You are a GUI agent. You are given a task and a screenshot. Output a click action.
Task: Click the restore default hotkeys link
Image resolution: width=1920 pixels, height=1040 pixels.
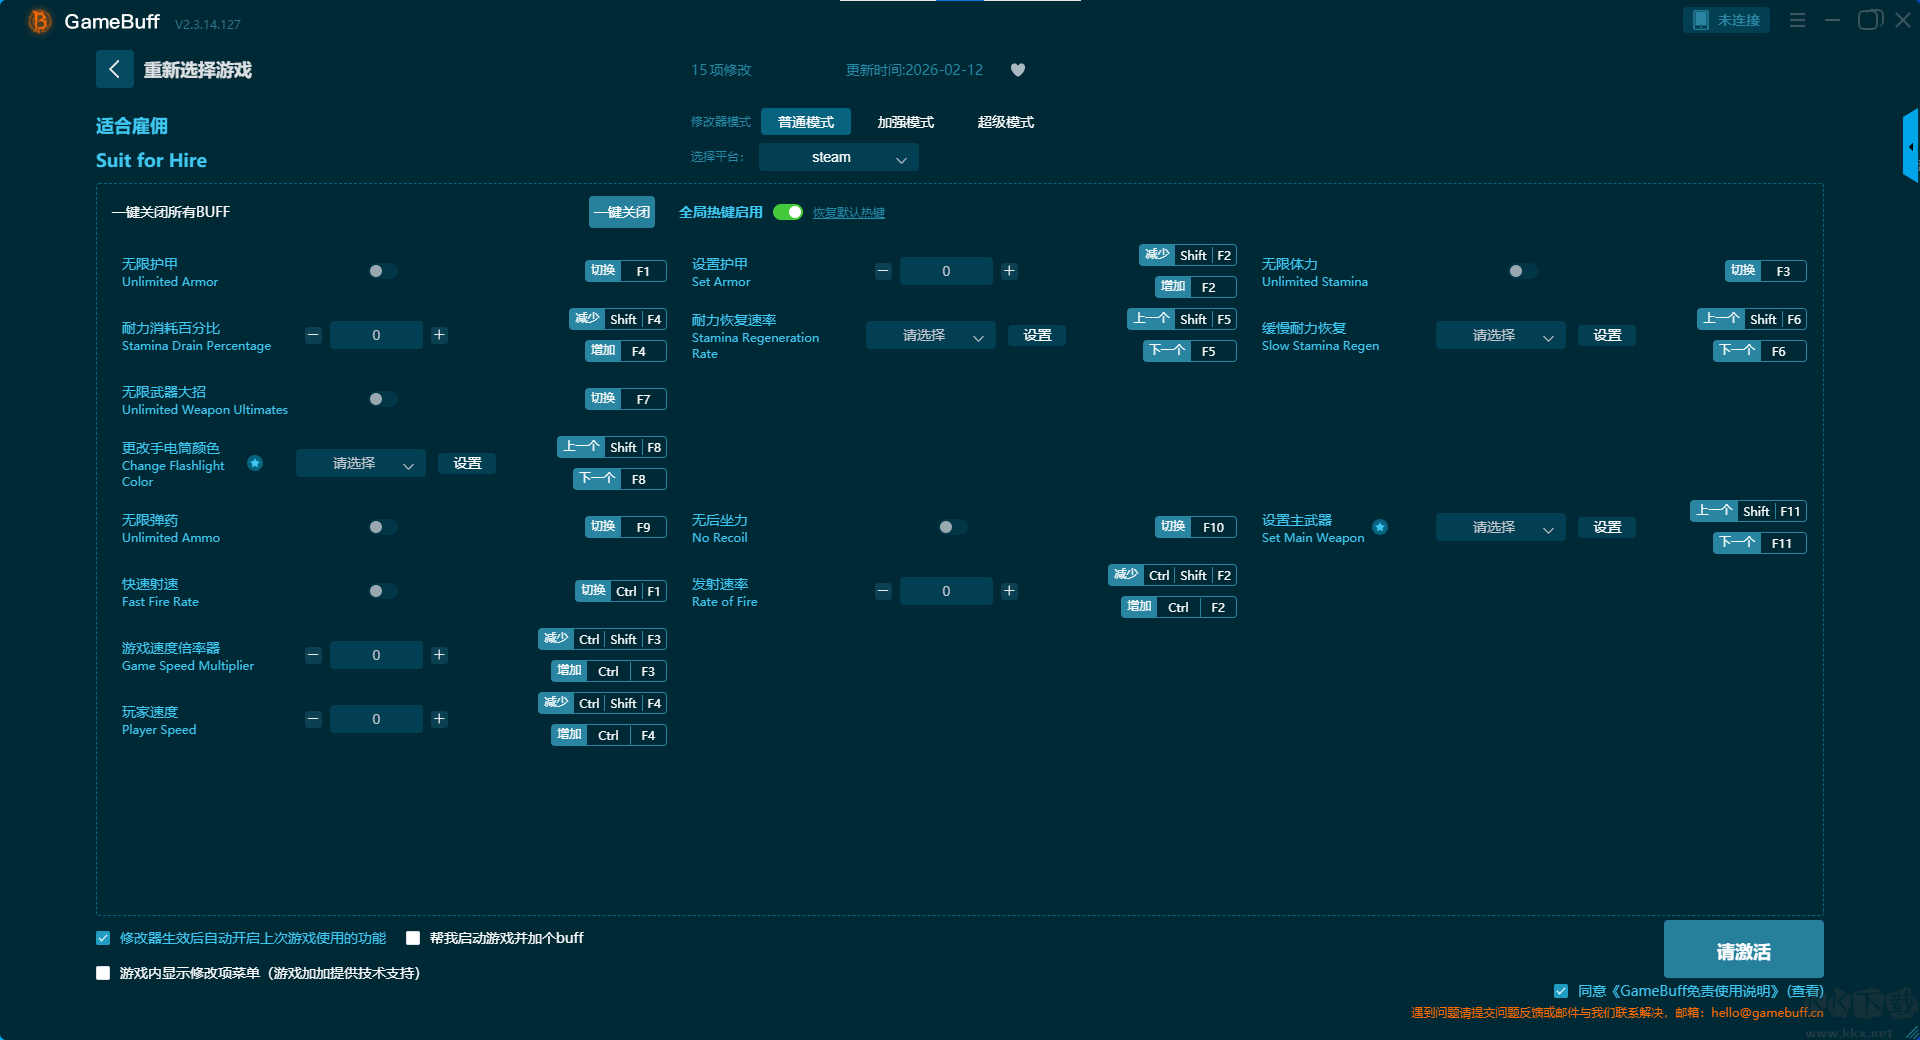pos(848,213)
